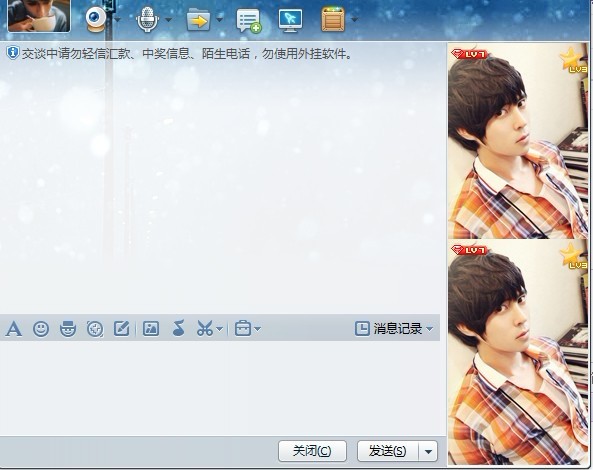The image size is (593, 470).
Task: Expand voice call options arrow
Action: pyautogui.click(x=169, y=20)
